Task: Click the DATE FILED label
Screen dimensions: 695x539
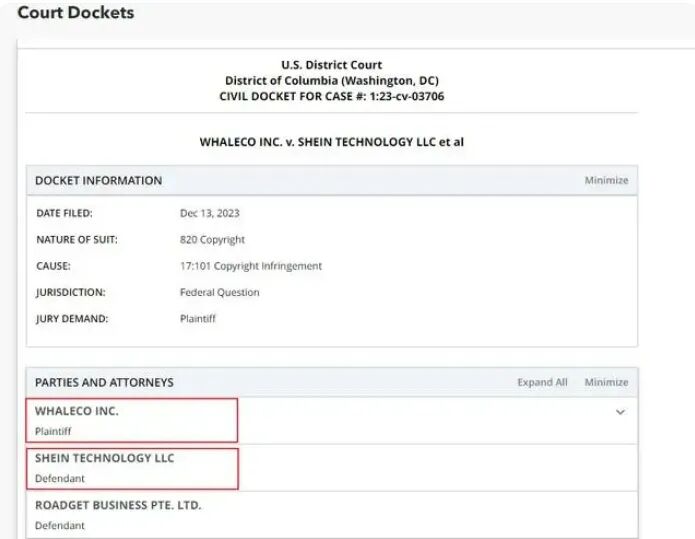Action: point(64,213)
